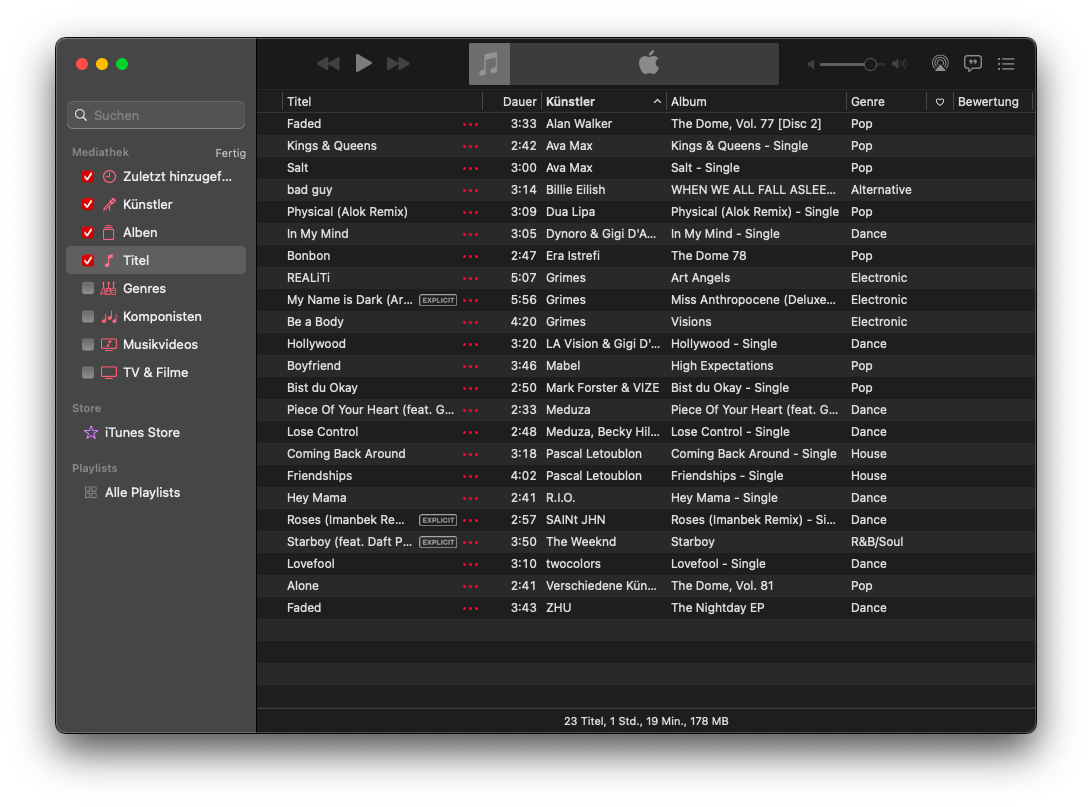
Task: Open the more options dots for Faded by Alan Walker
Action: point(470,124)
